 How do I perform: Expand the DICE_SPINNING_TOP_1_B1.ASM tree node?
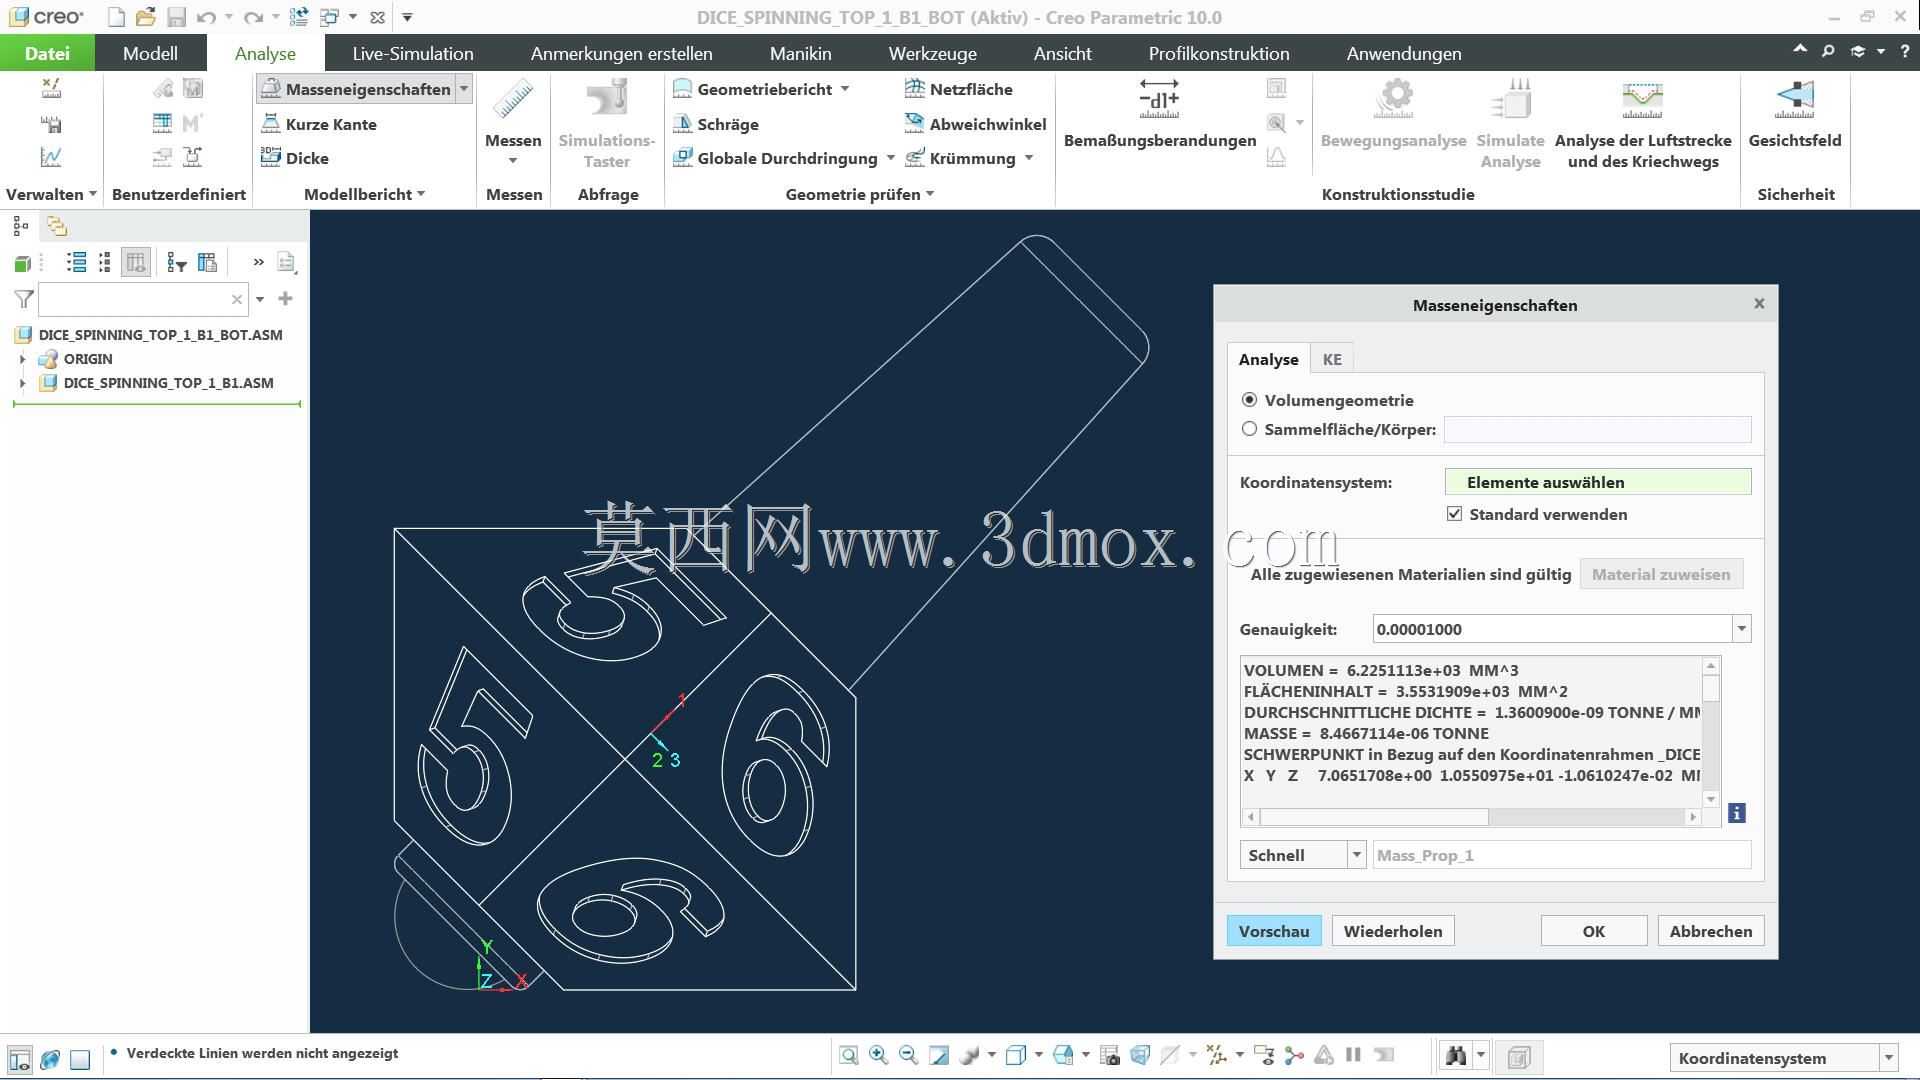coord(22,383)
